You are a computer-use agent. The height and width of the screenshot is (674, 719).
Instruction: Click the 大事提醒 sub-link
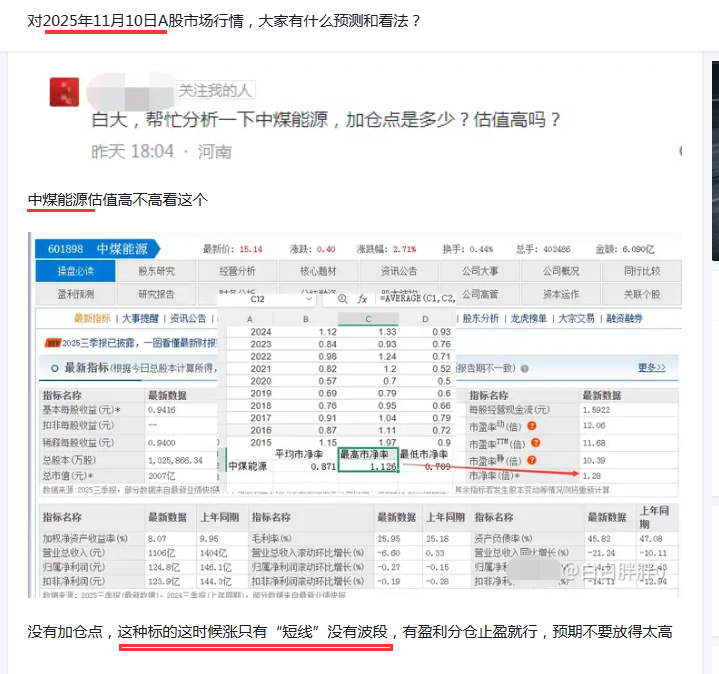140,318
